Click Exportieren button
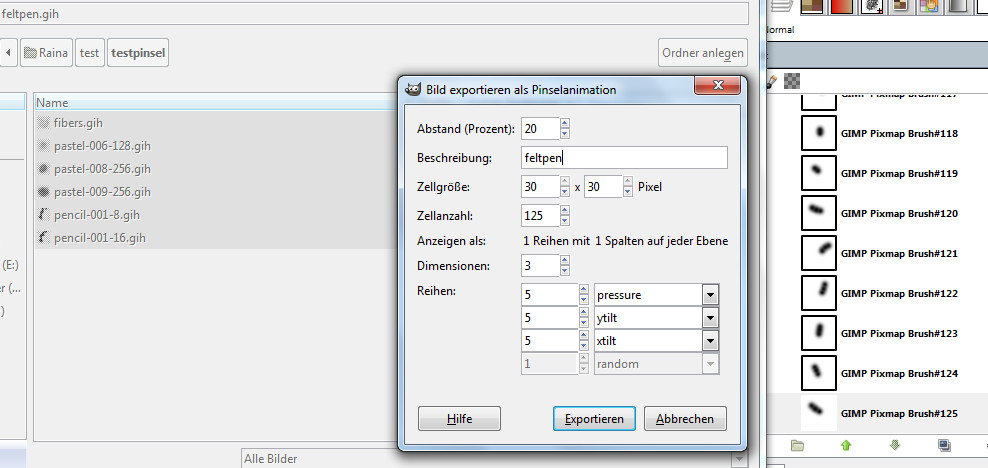This screenshot has width=988, height=468. click(x=594, y=419)
